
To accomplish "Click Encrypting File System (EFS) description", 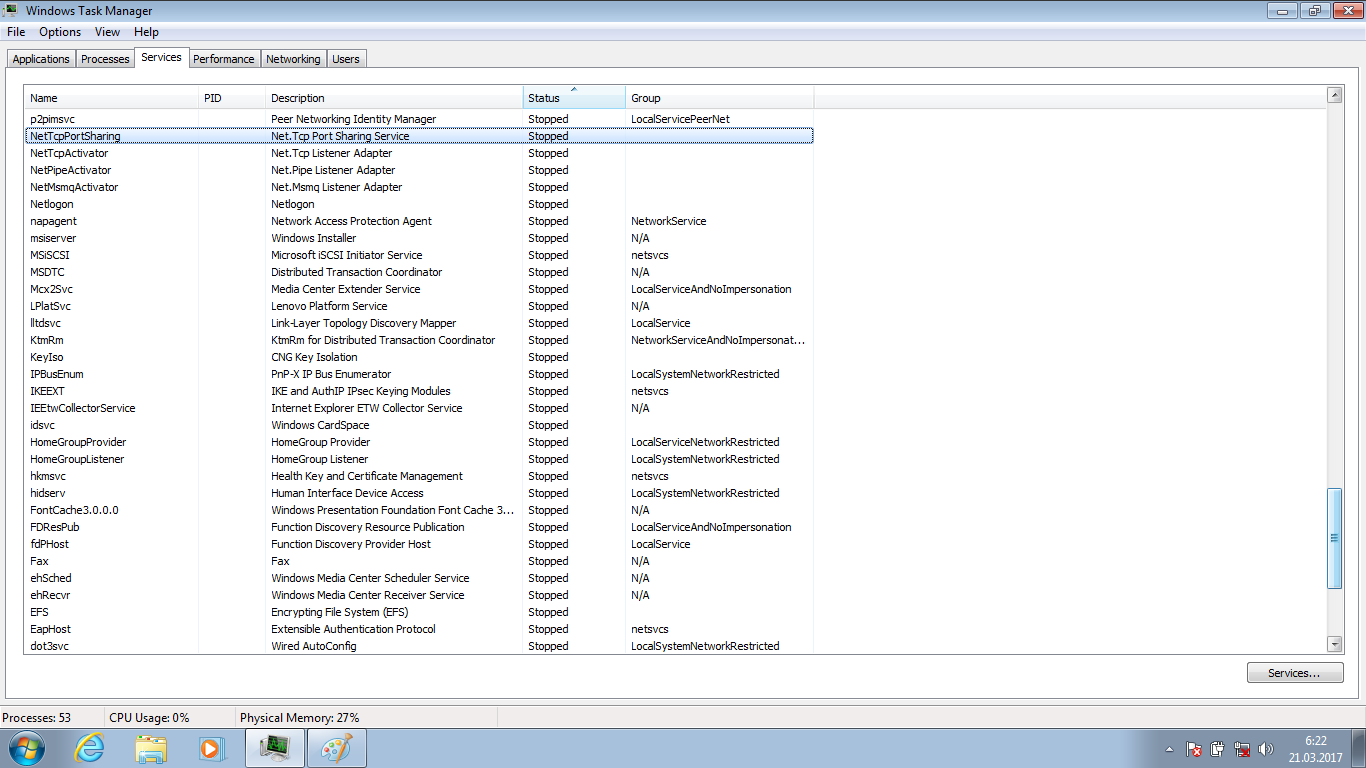I will click(x=339, y=612).
